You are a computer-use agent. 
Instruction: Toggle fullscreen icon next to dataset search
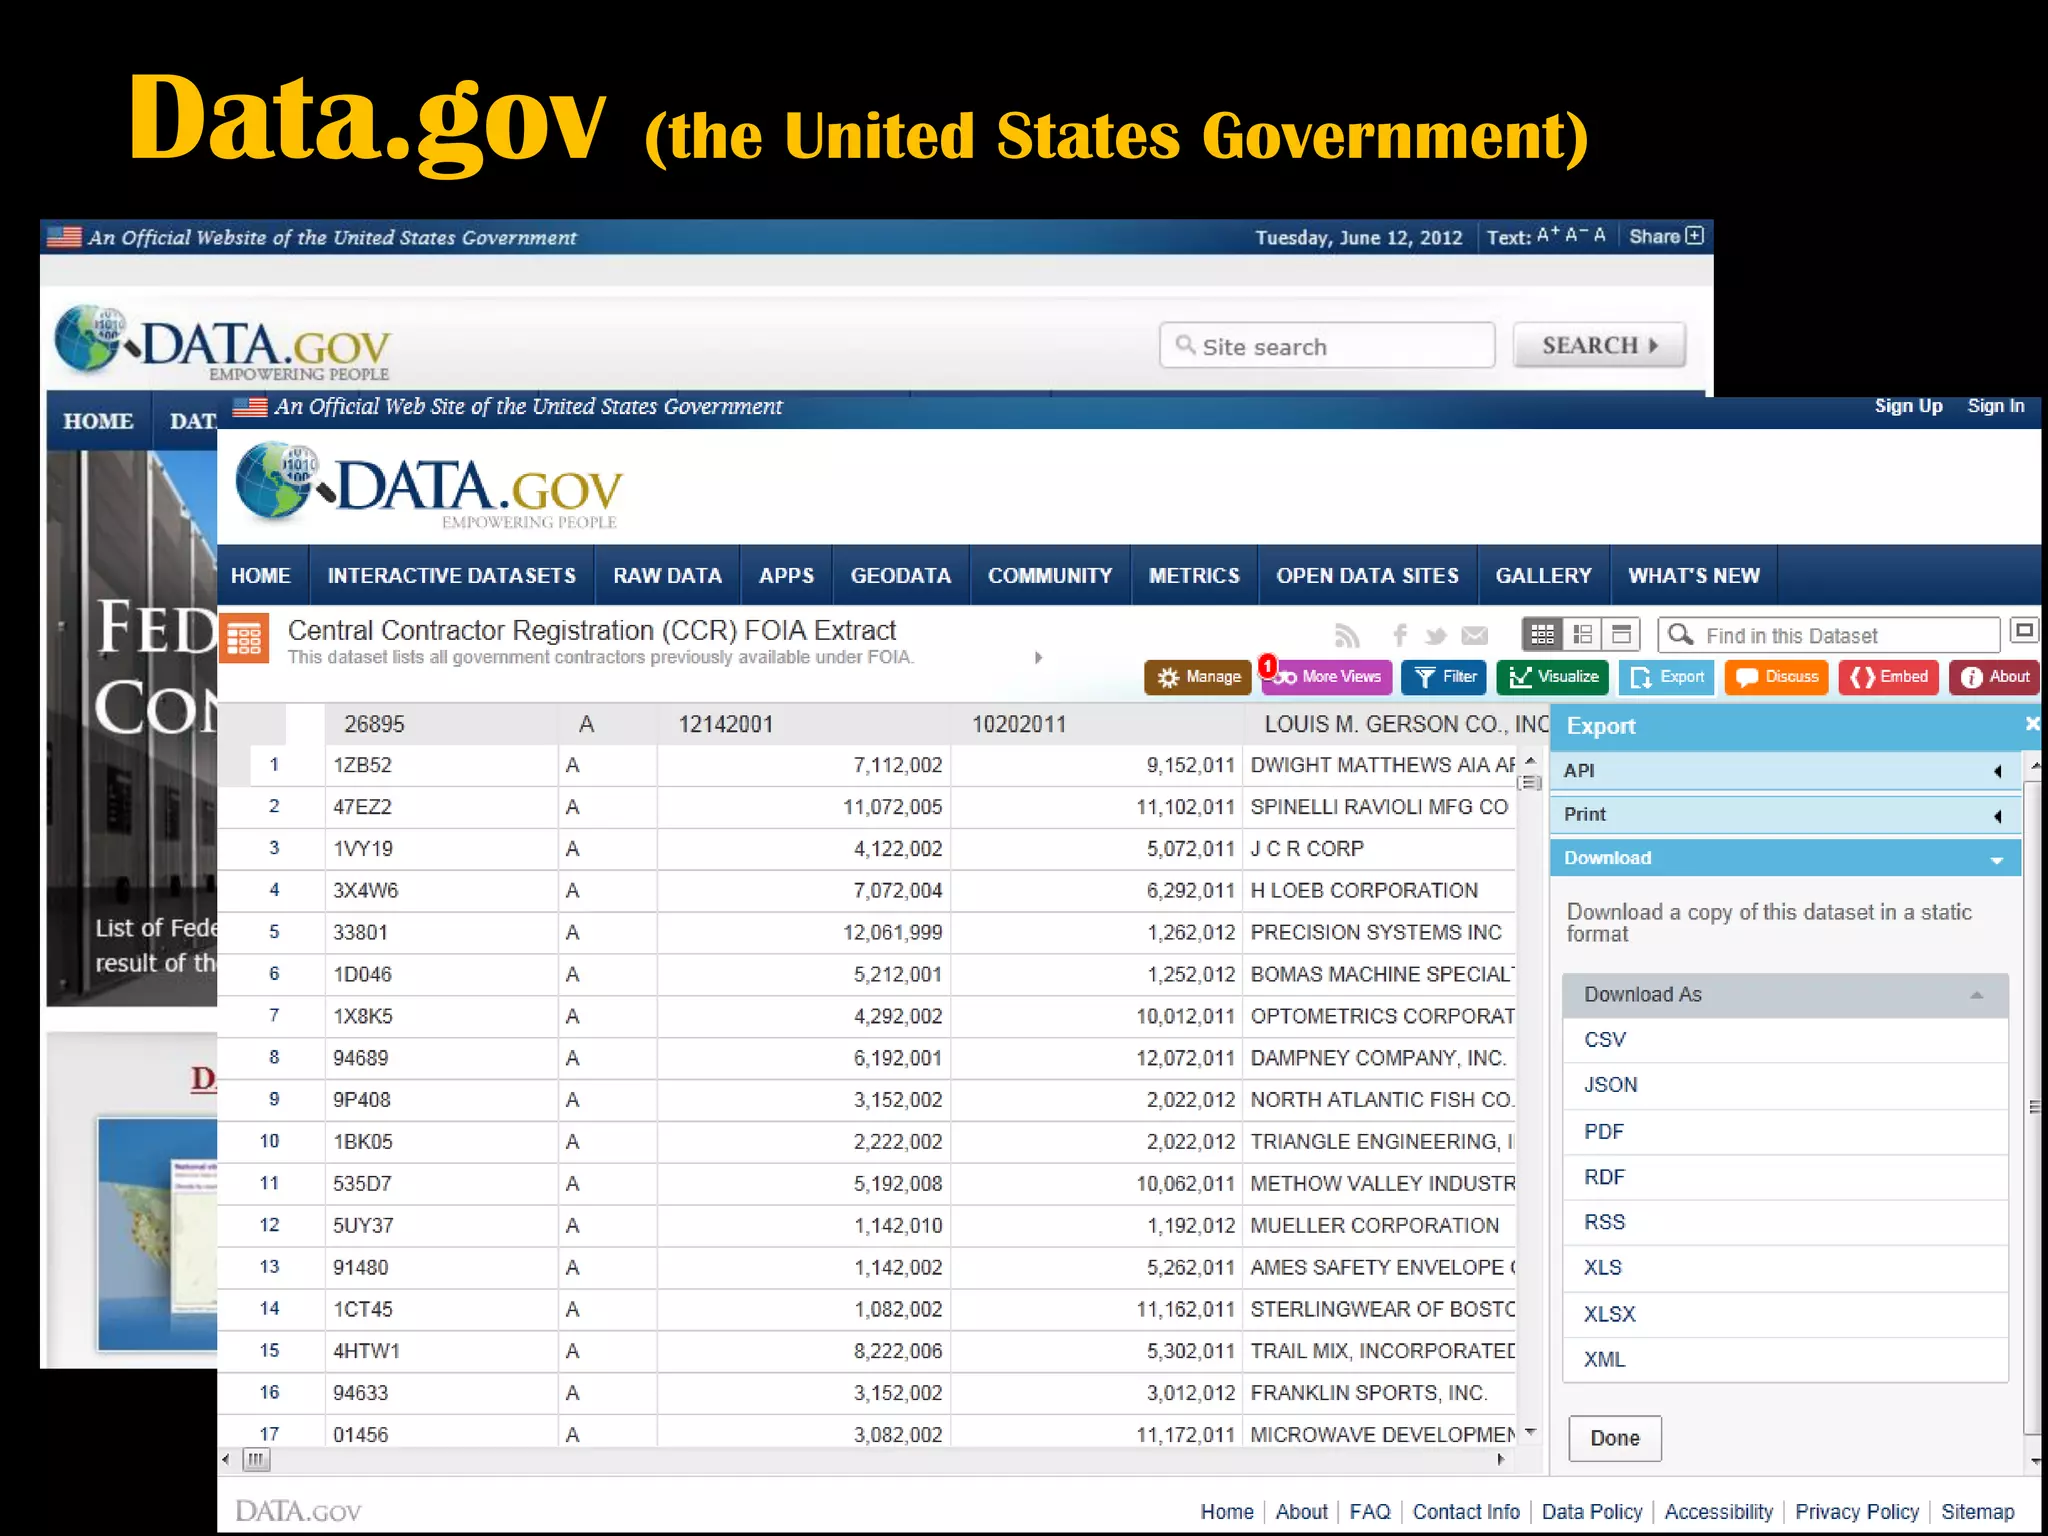[x=2024, y=630]
